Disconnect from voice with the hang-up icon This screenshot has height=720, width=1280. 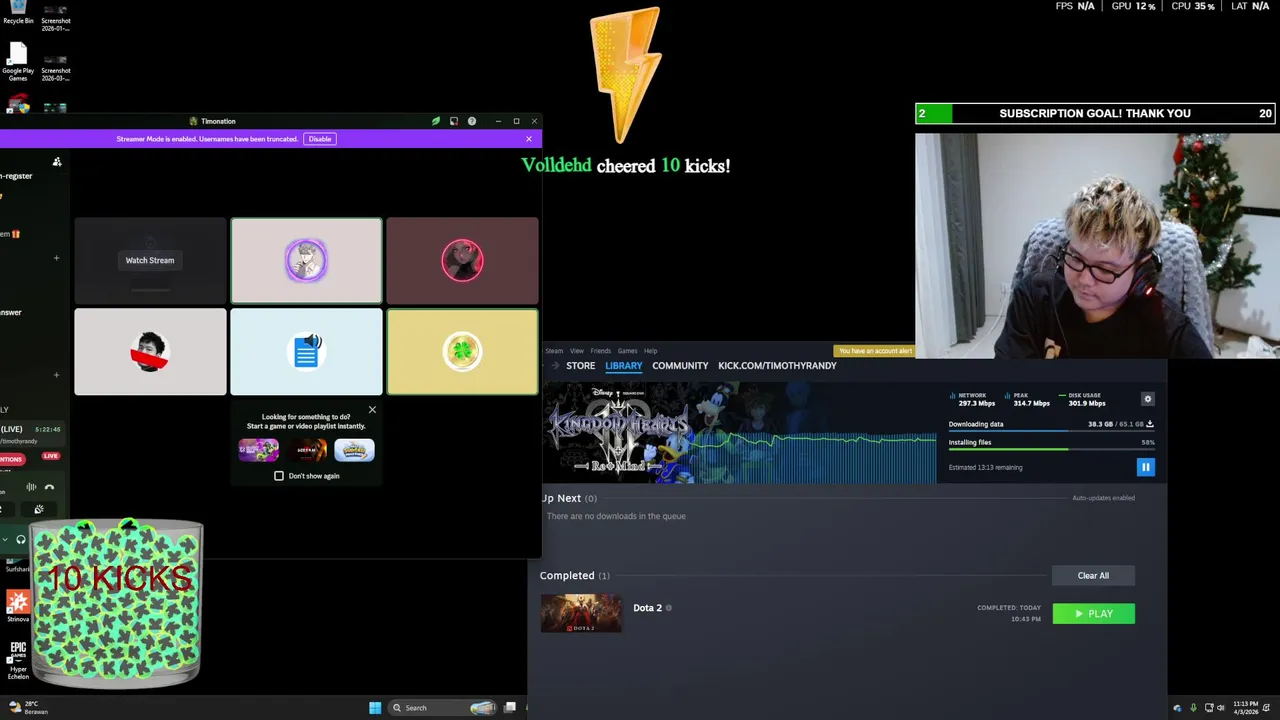[x=49, y=487]
